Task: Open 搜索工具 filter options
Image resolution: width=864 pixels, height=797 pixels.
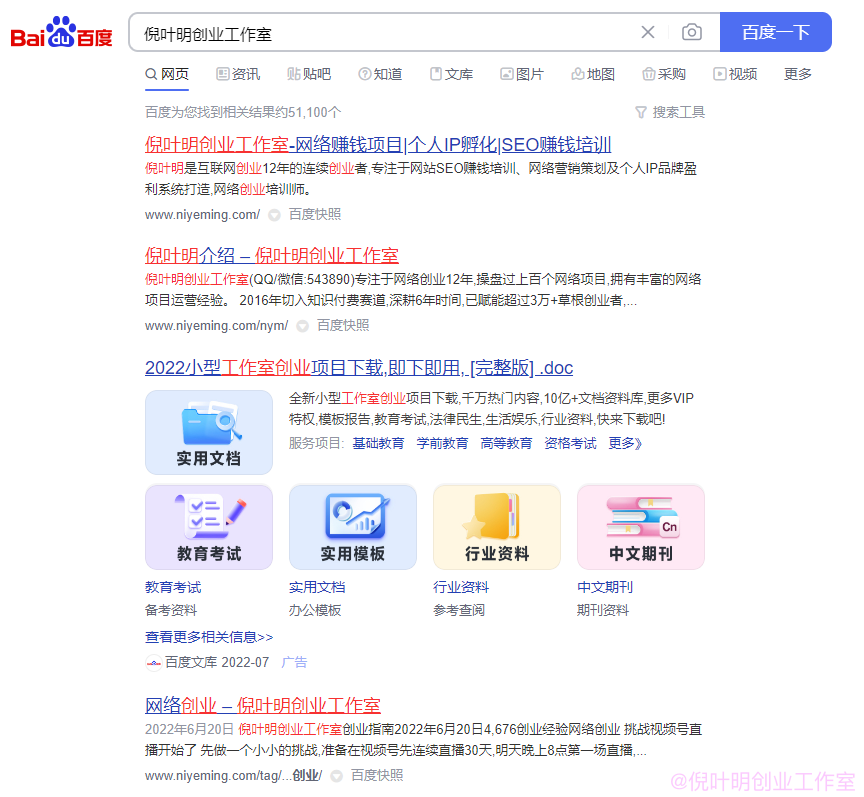Action: (670, 112)
